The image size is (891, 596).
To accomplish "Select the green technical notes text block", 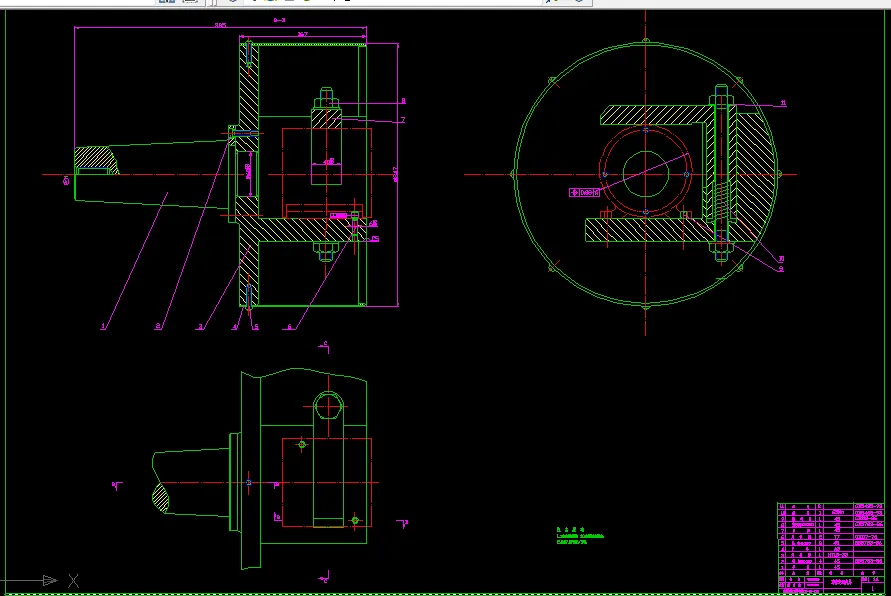I will click(x=580, y=536).
